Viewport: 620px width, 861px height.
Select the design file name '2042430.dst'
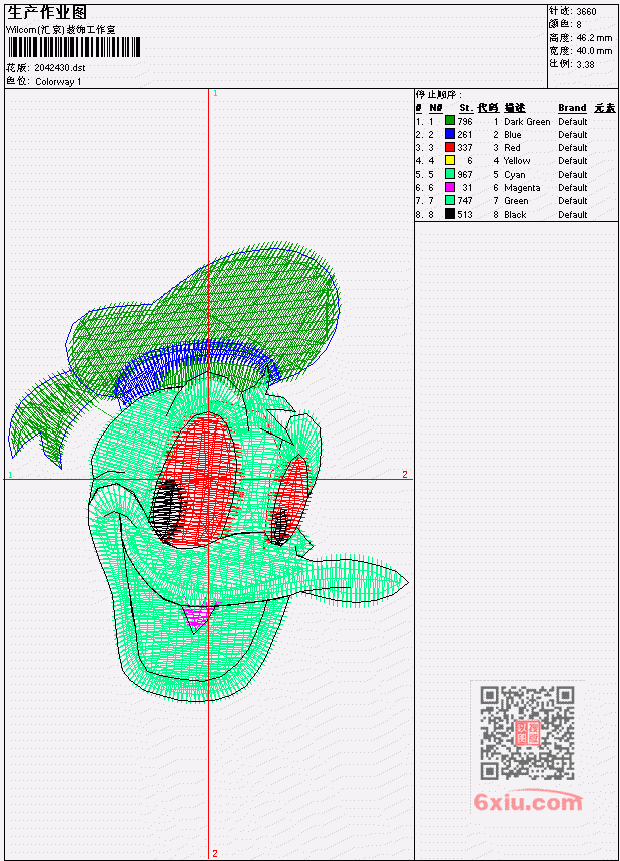tap(60, 68)
